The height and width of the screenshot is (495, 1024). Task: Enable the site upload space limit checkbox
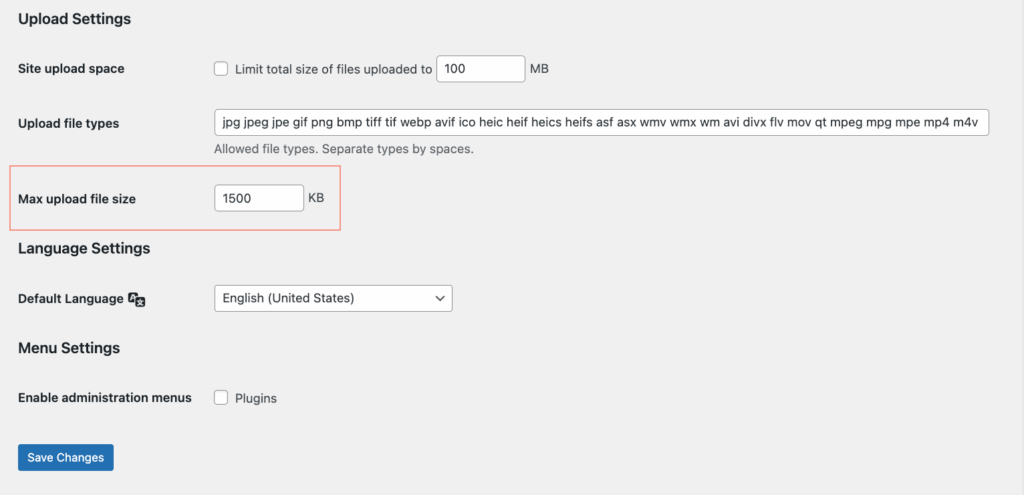click(x=221, y=69)
